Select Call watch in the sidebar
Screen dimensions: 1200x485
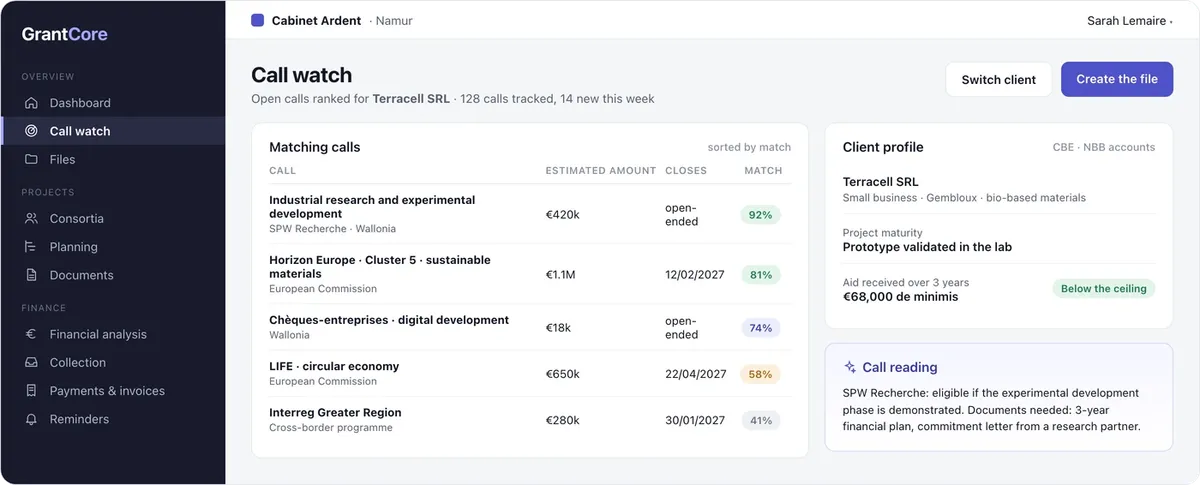click(113, 131)
